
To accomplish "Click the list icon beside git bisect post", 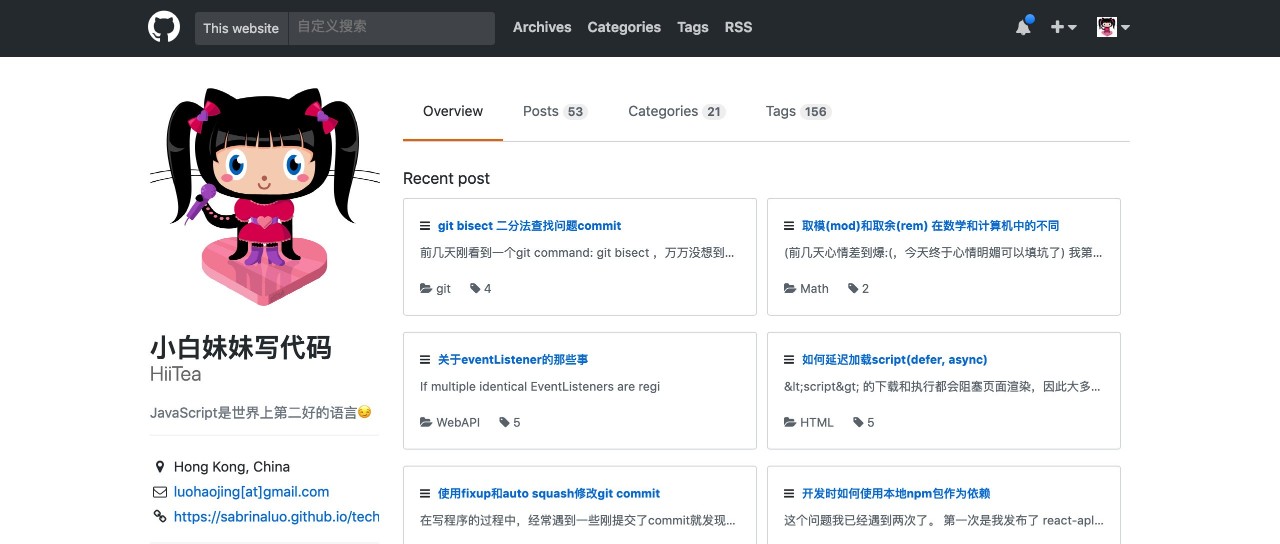I will tap(425, 226).
